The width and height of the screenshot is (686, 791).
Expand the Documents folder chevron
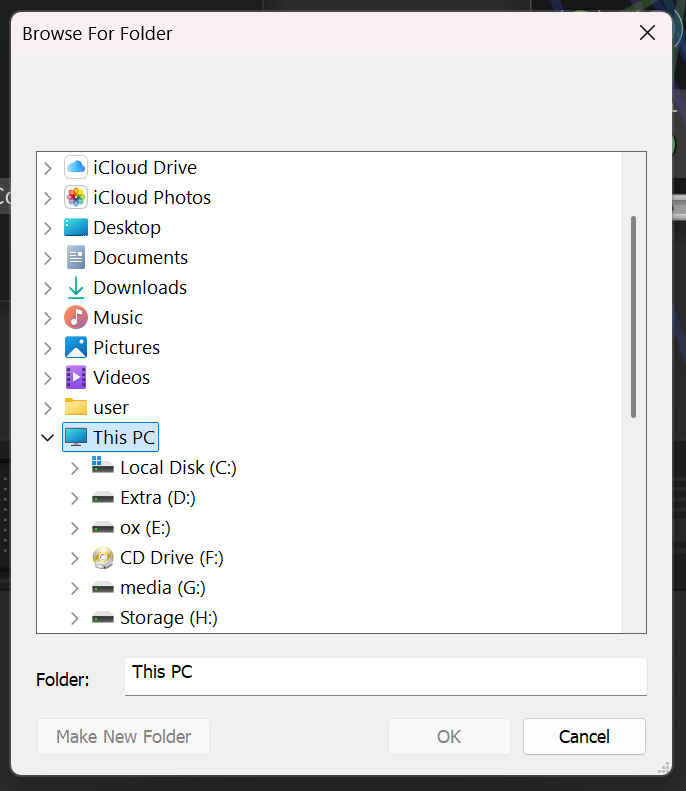tap(48, 258)
